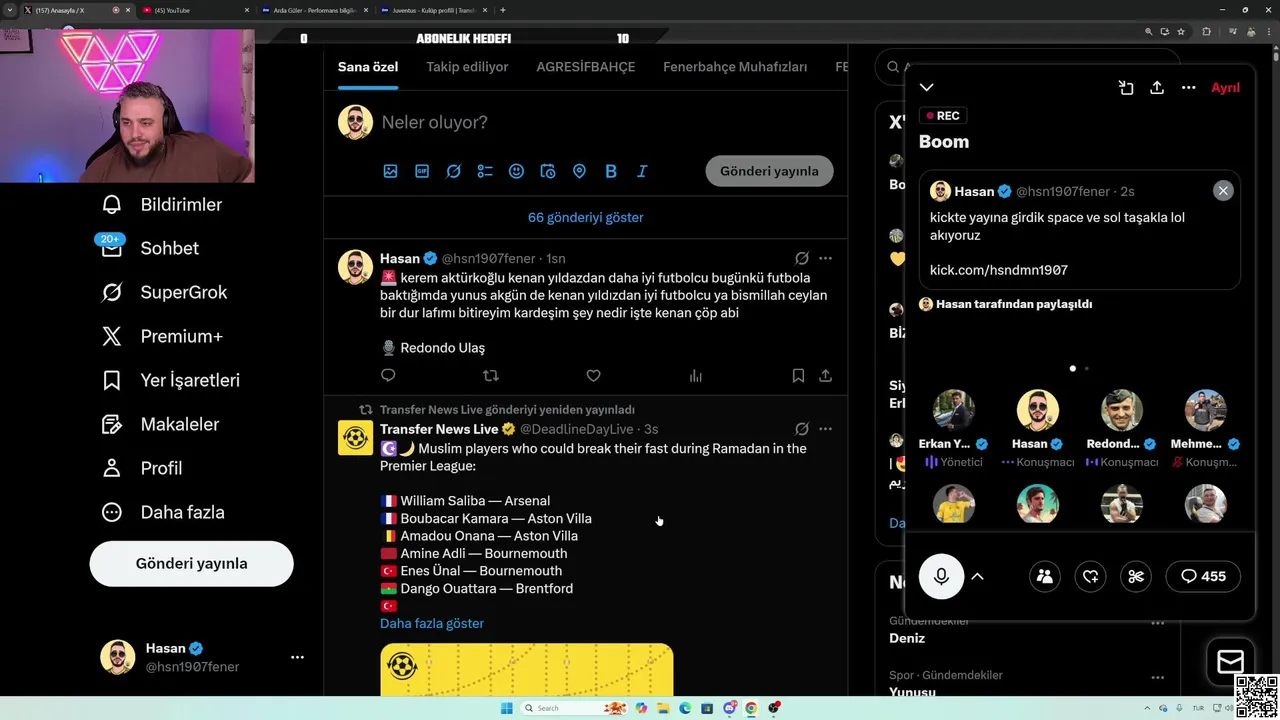Image resolution: width=1280 pixels, height=720 pixels.
Task: Open Yer İşaretleri bookmarks
Action: [171, 380]
